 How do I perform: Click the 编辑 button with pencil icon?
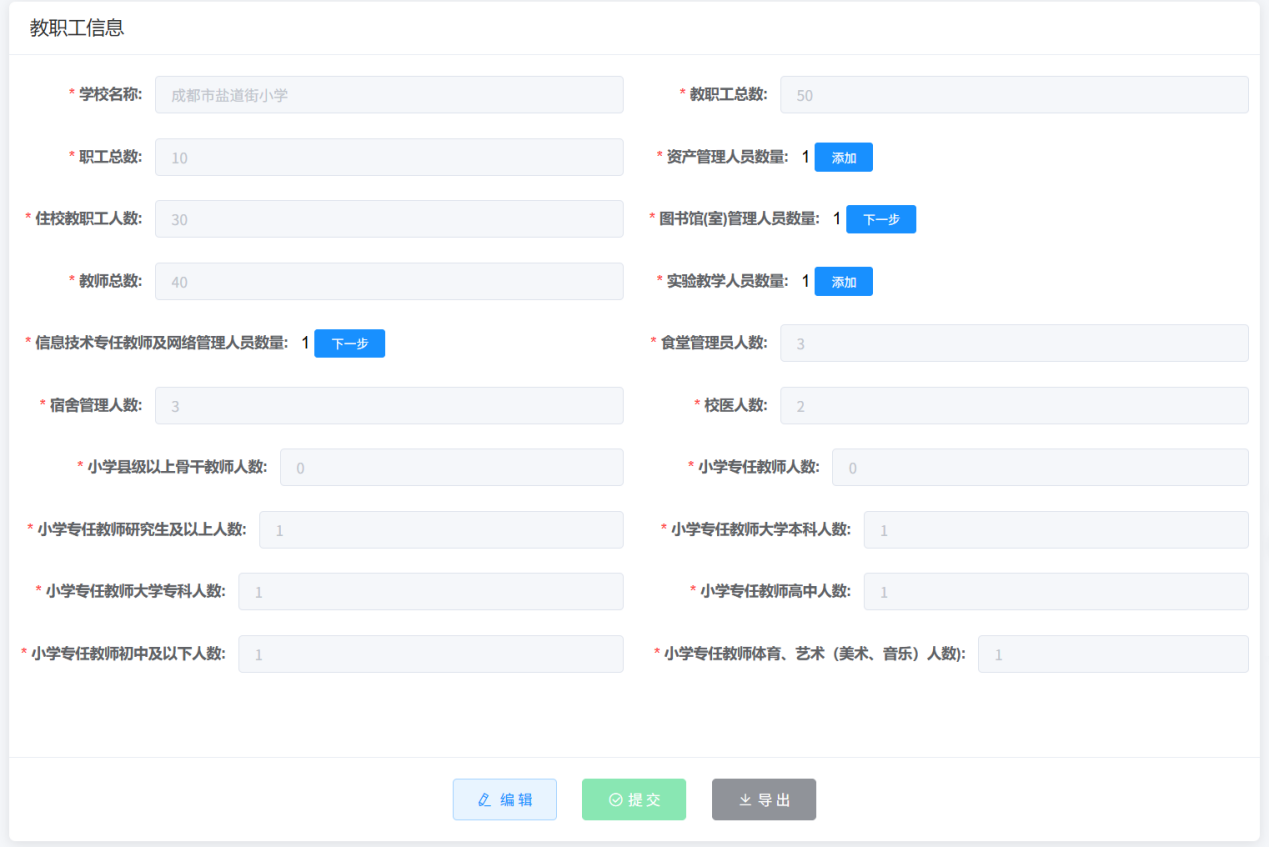(x=504, y=800)
